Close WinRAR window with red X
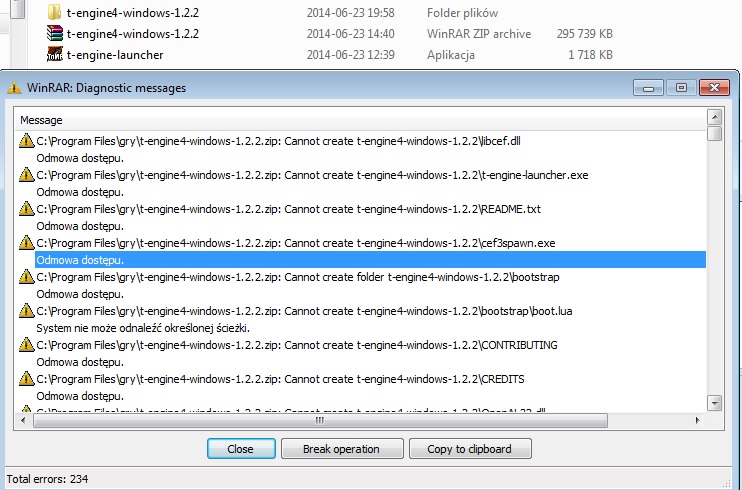742x490 pixels. 714,88
